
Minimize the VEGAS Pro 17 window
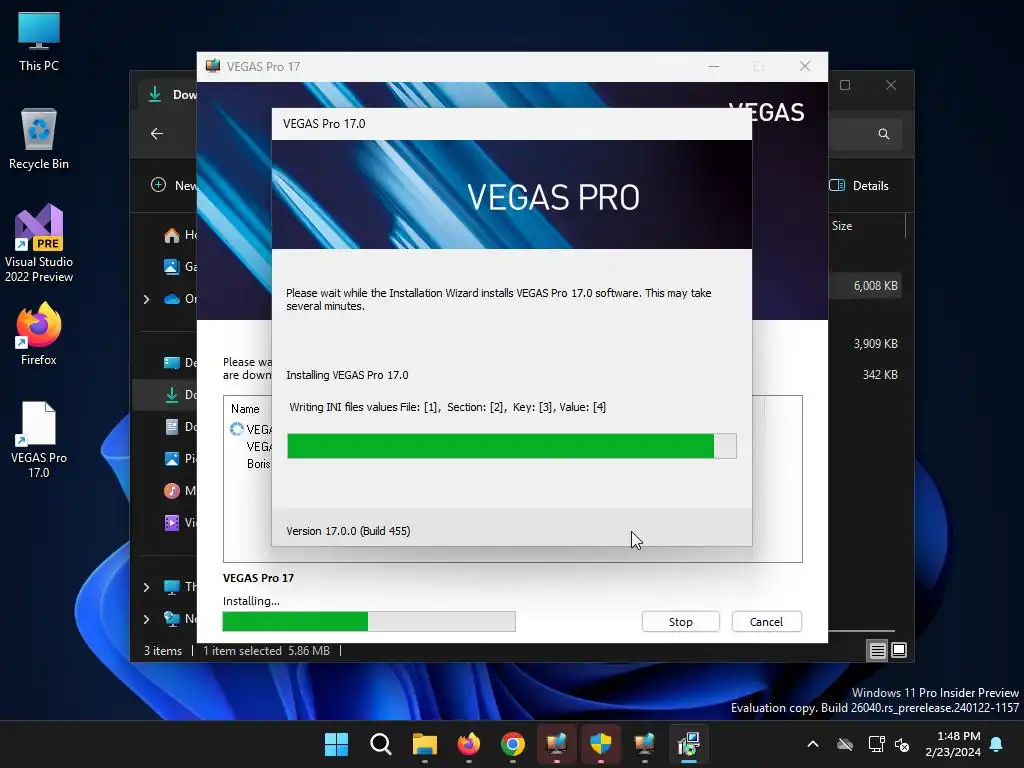coord(714,67)
